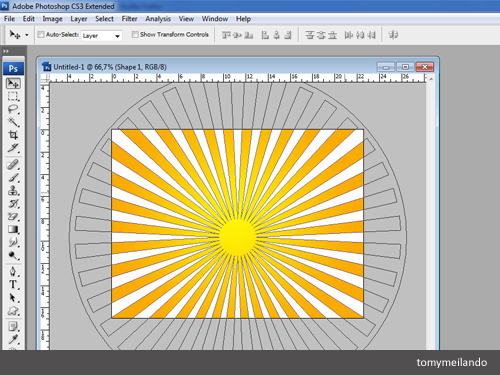
Task: Click the document vertical scrollbar up arrow
Action: point(431,79)
